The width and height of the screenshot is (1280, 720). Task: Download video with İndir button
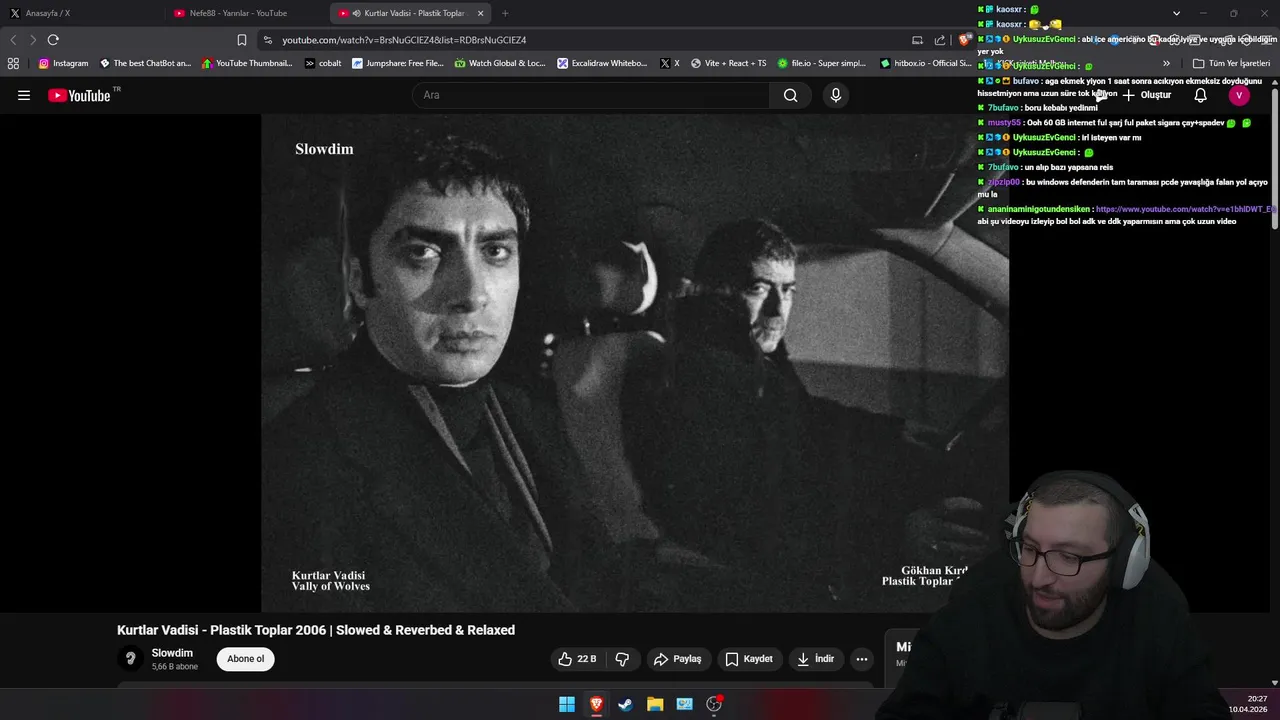pyautogui.click(x=815, y=659)
